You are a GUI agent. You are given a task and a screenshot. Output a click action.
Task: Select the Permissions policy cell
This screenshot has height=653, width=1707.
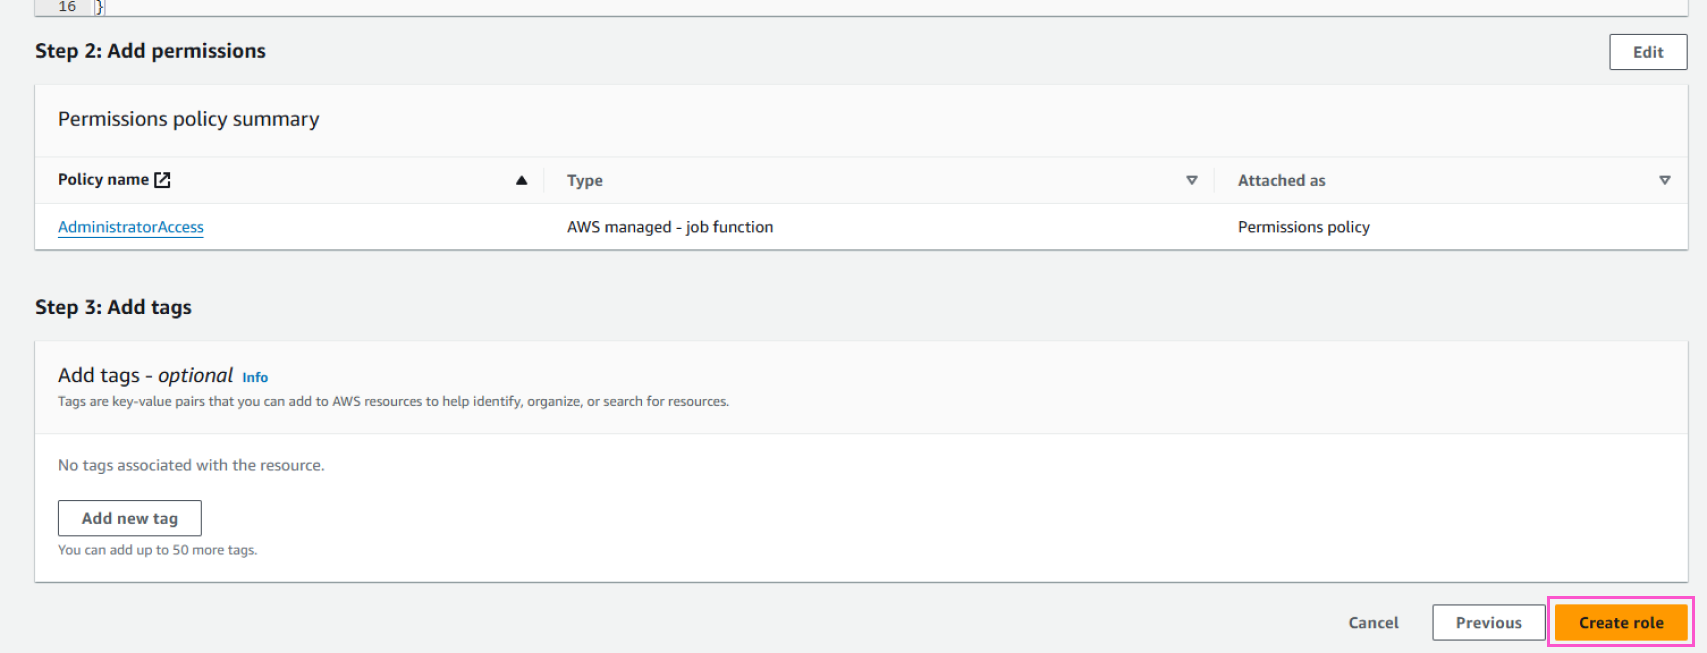tap(1304, 227)
